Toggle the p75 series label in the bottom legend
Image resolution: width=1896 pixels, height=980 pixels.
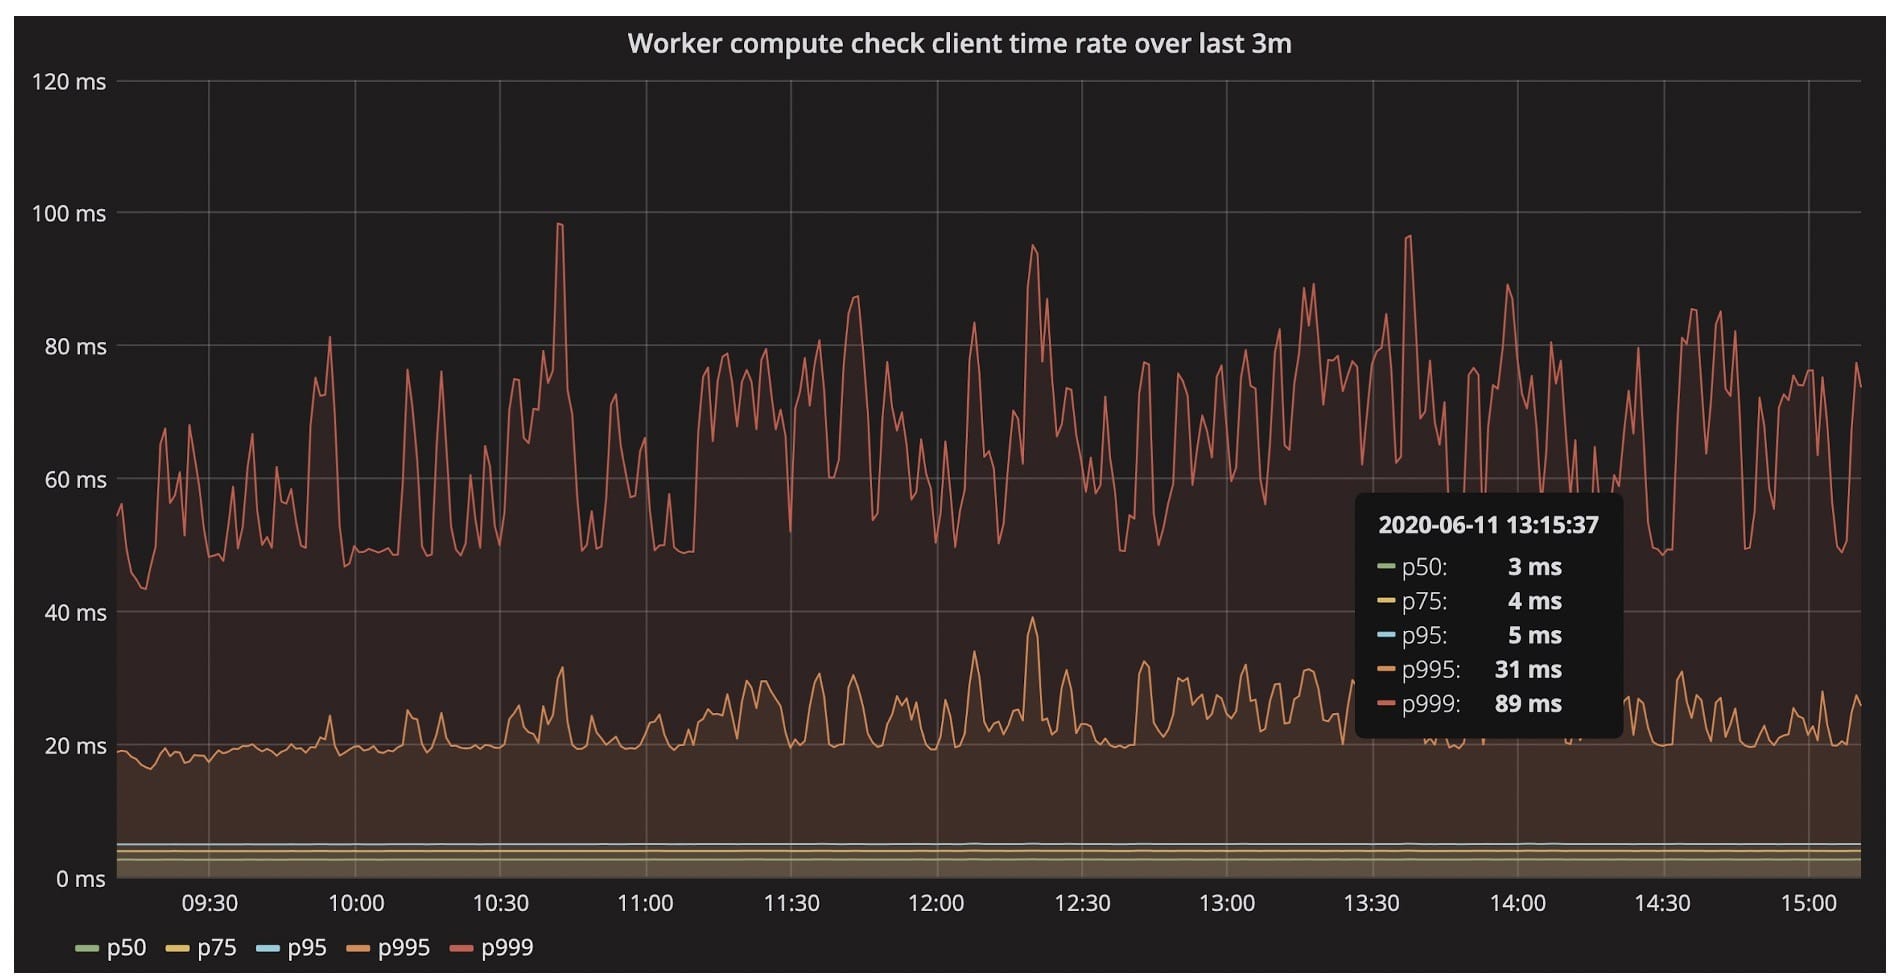[x=216, y=948]
